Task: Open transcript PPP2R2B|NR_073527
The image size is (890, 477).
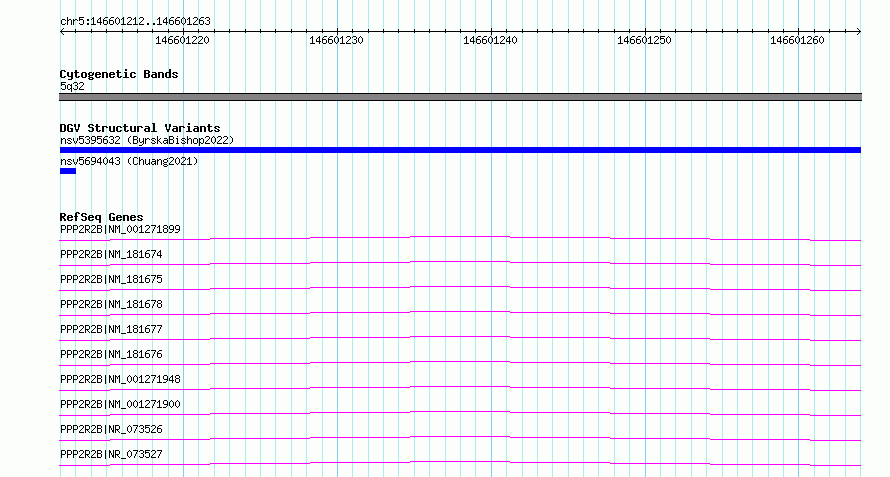Action: pos(111,454)
